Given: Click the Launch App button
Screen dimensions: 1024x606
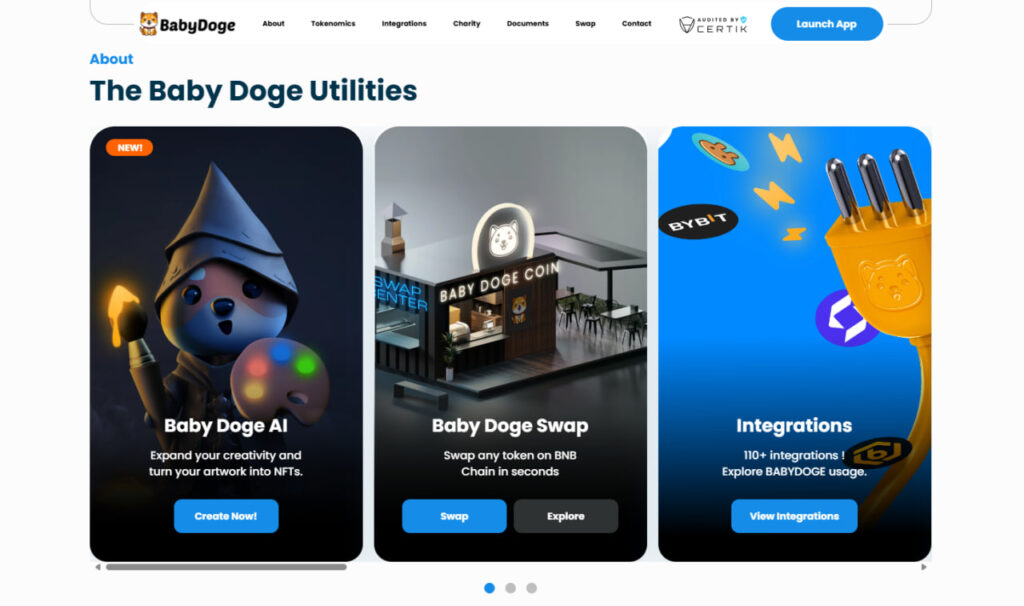Looking at the screenshot, I should [827, 24].
